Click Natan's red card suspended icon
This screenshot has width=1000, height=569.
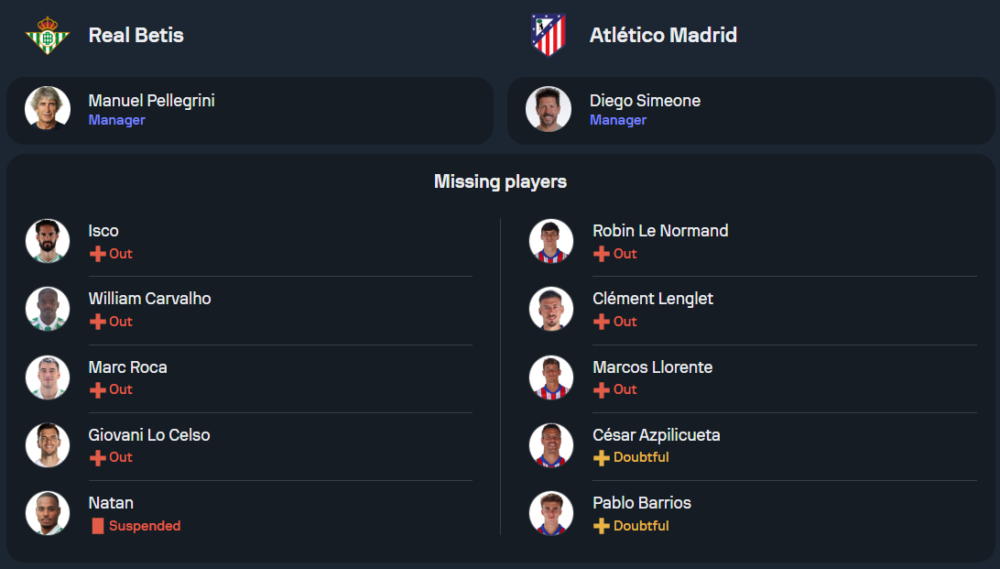(97, 526)
